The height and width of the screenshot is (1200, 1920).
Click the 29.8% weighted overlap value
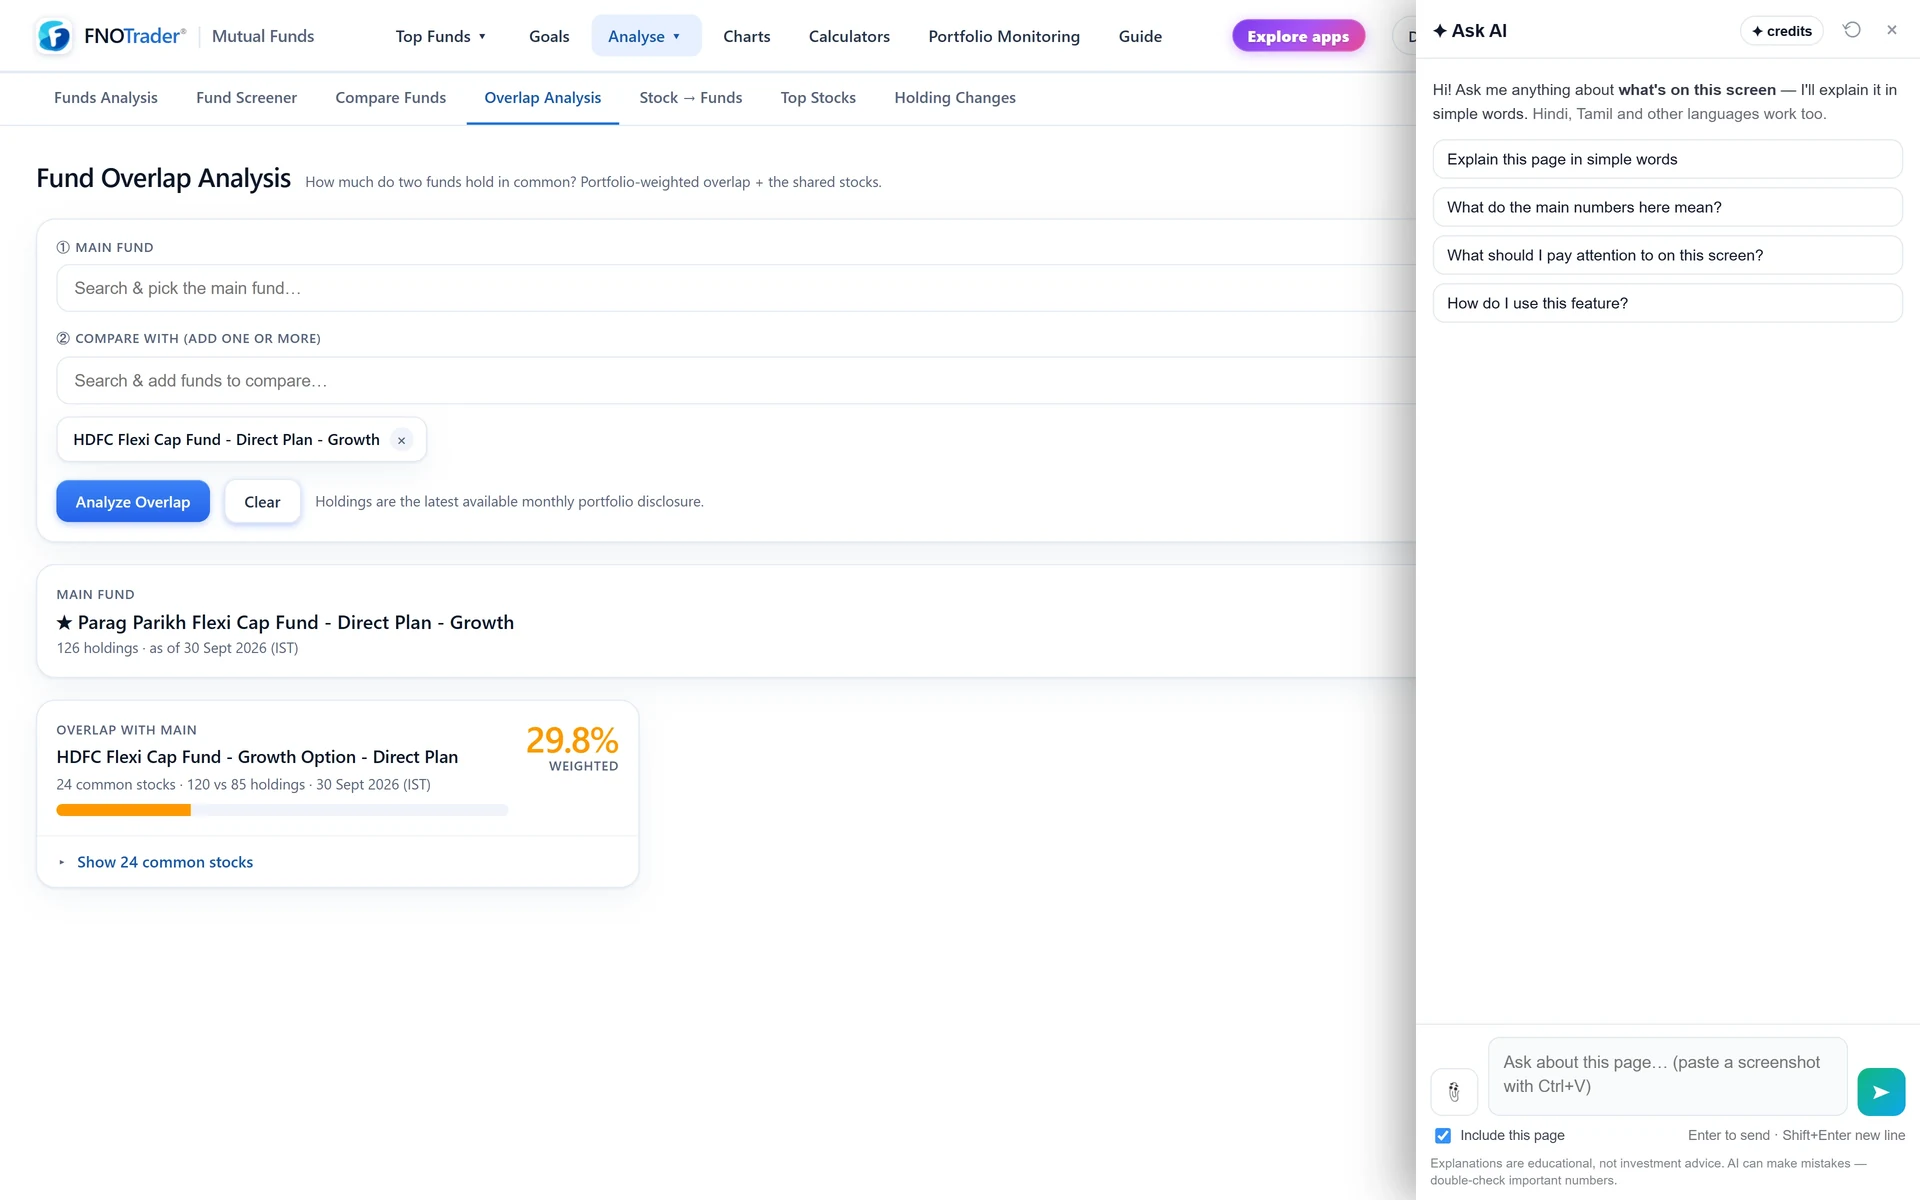coord(572,741)
